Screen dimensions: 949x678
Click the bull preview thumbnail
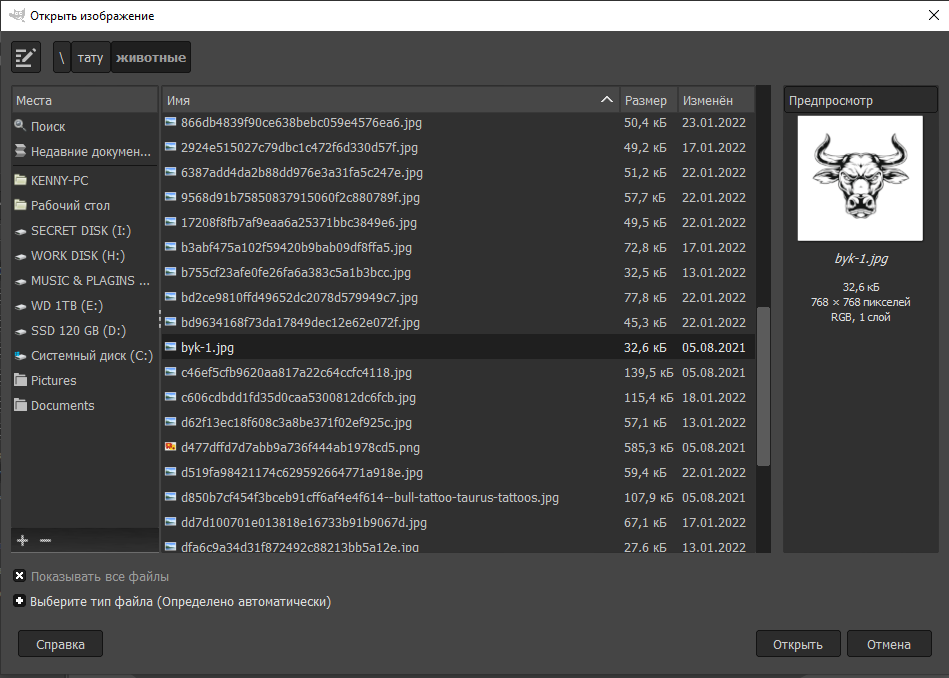click(860, 179)
